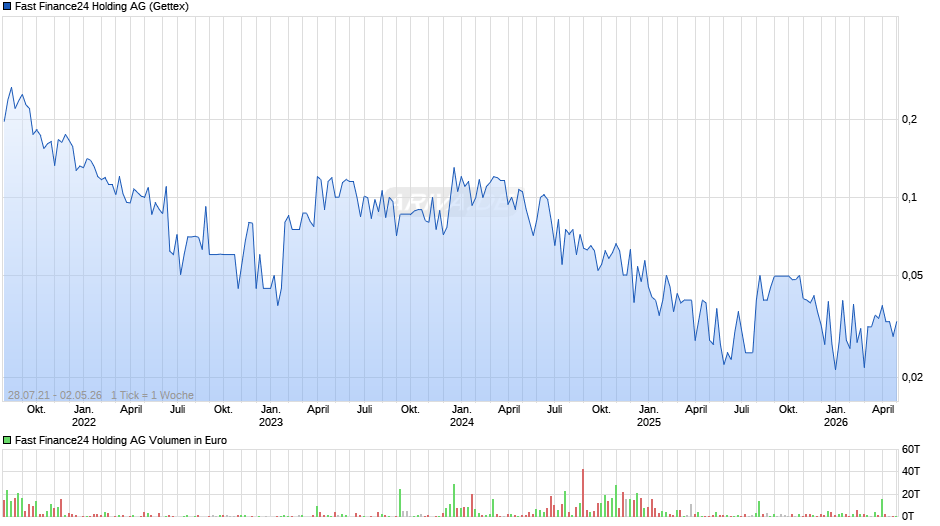Click the 60T volume axis label
Image resolution: width=940 pixels, height=526 pixels.
pyautogui.click(x=911, y=449)
